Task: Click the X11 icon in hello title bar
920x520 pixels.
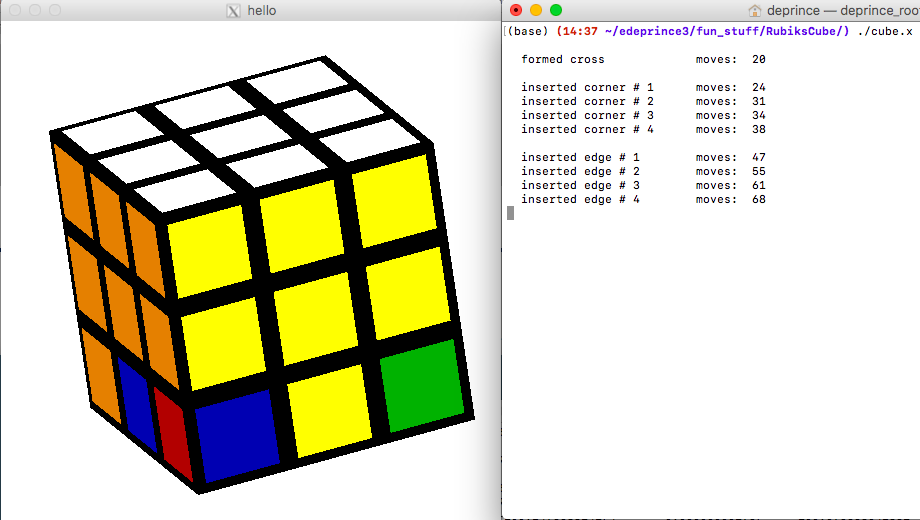Action: 235,10
